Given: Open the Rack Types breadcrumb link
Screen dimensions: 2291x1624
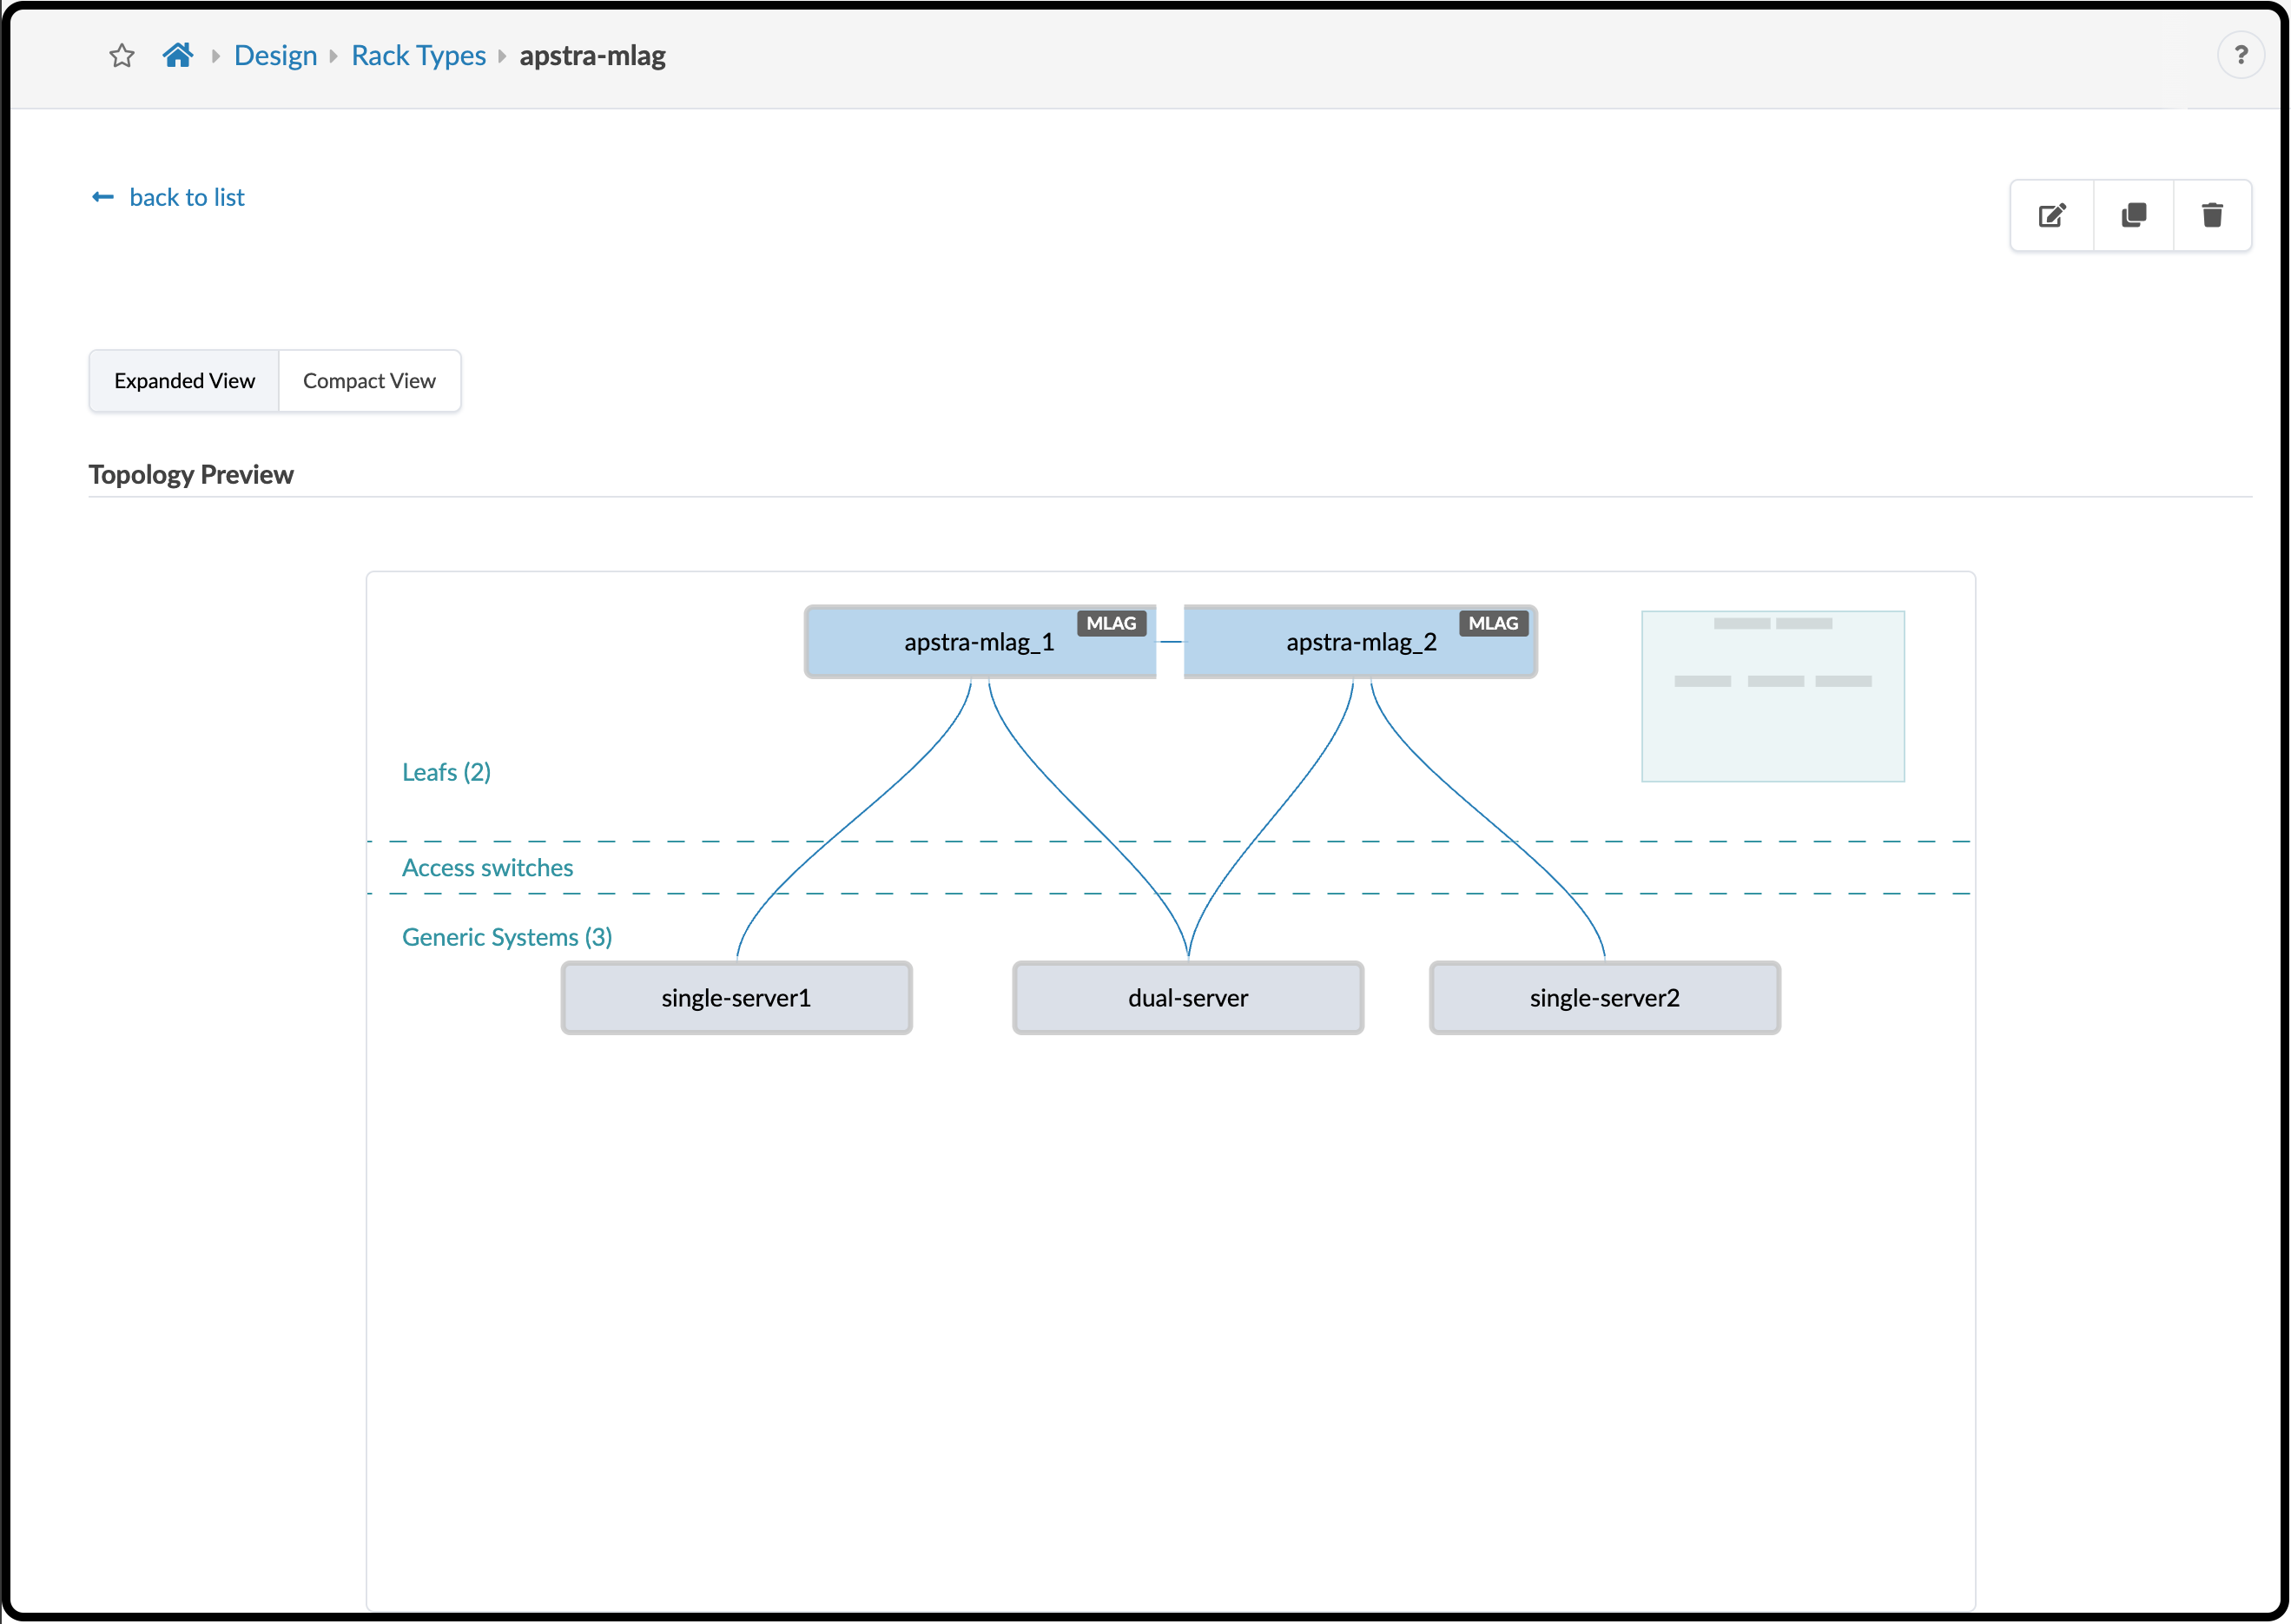Looking at the screenshot, I should click(418, 55).
